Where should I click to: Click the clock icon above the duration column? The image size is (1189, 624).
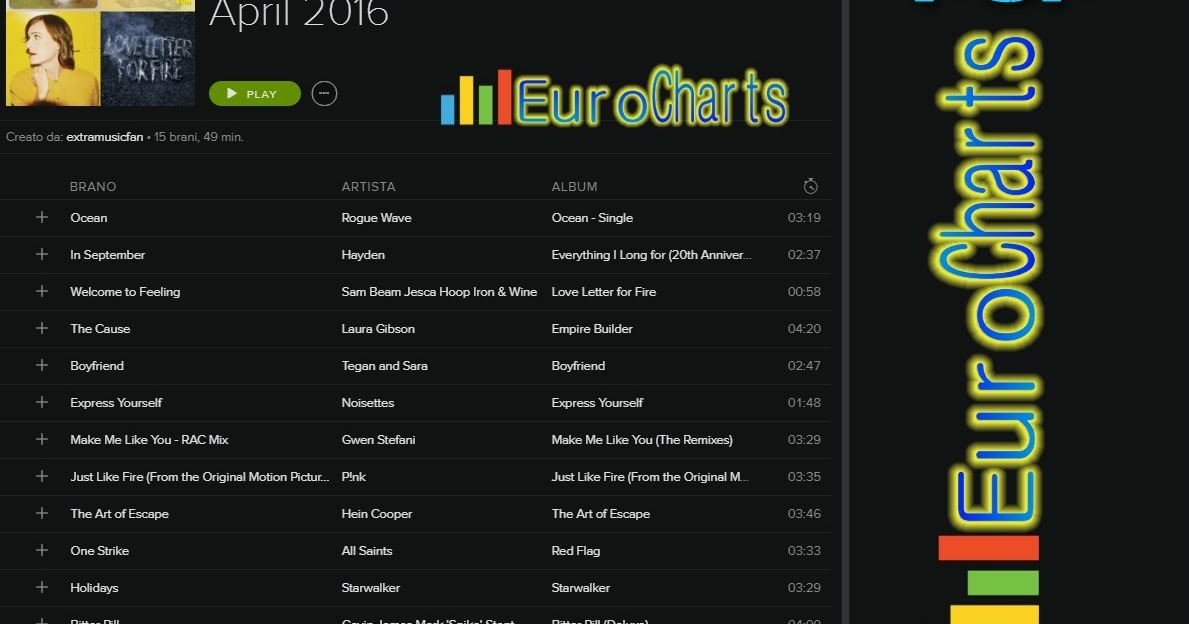pyautogui.click(x=810, y=185)
